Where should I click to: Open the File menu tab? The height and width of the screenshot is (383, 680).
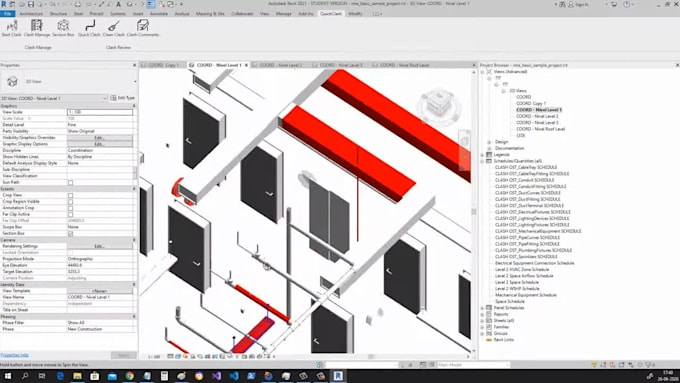click(7, 14)
